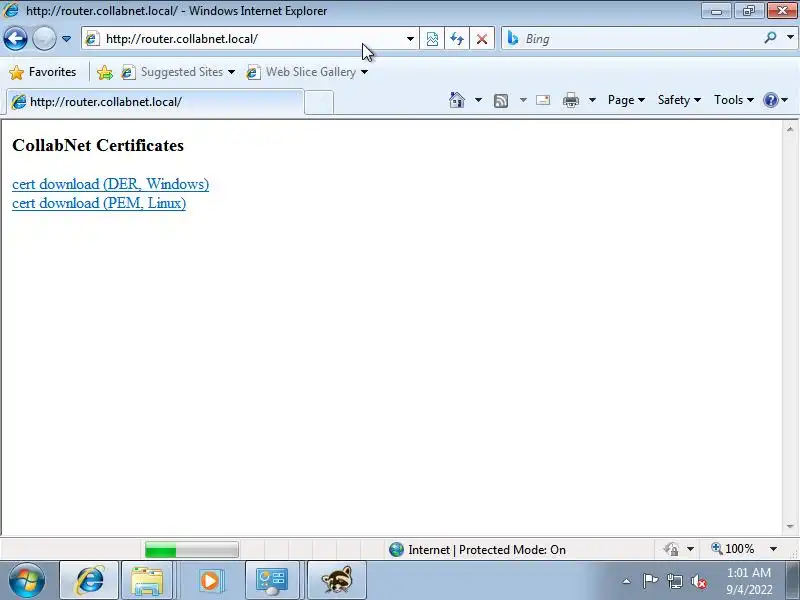Click the address bar URL field
This screenshot has width=800, height=600.
pos(250,39)
